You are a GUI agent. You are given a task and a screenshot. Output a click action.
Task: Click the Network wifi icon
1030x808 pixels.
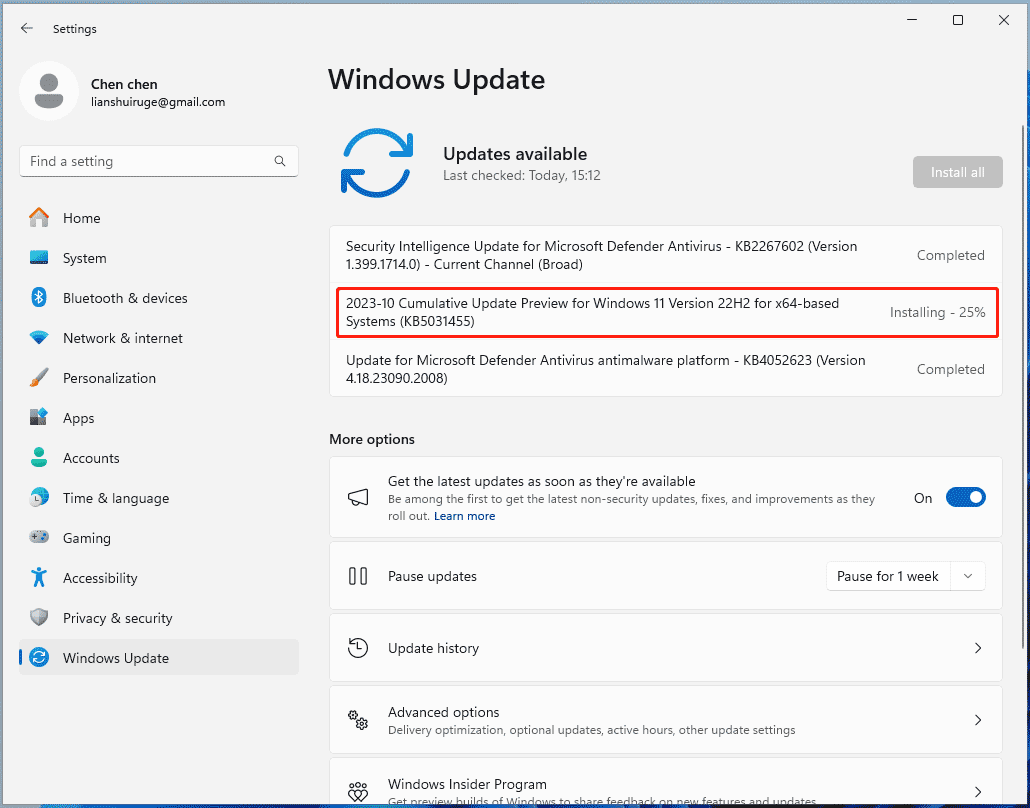pyautogui.click(x=39, y=338)
